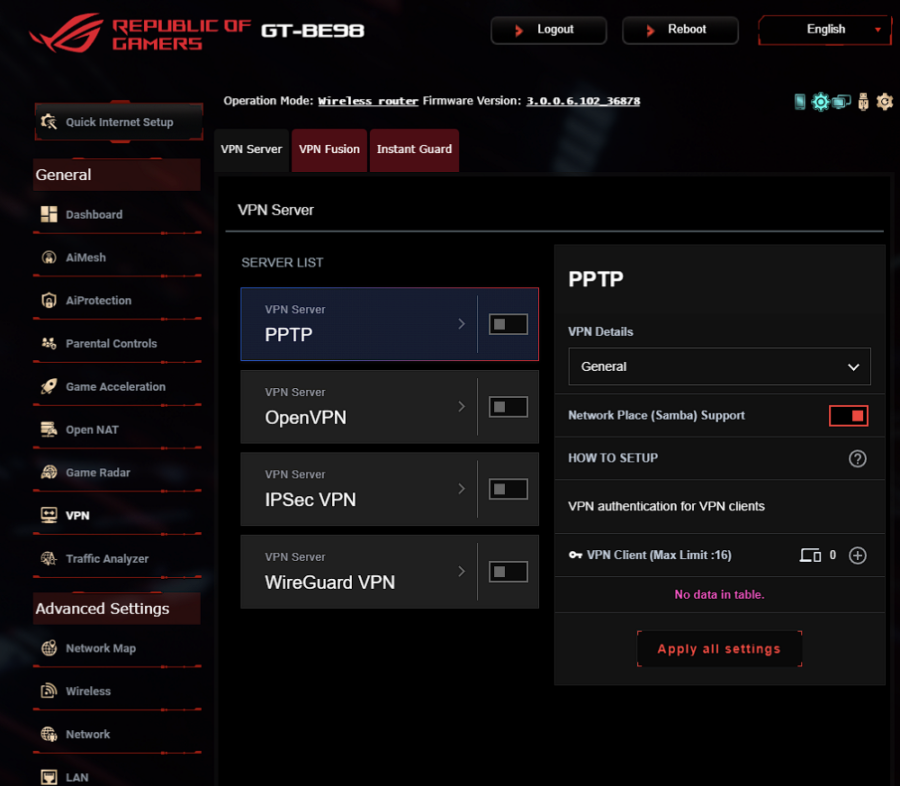
Task: Expand the PPTP server chevron
Action: tap(461, 324)
